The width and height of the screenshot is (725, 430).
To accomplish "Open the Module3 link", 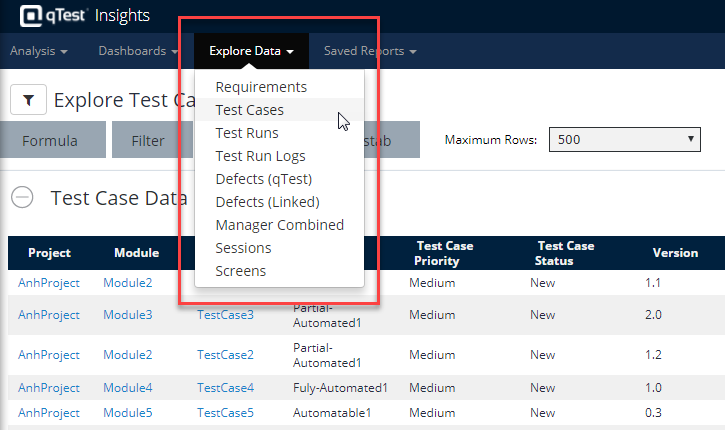I will click(x=128, y=315).
